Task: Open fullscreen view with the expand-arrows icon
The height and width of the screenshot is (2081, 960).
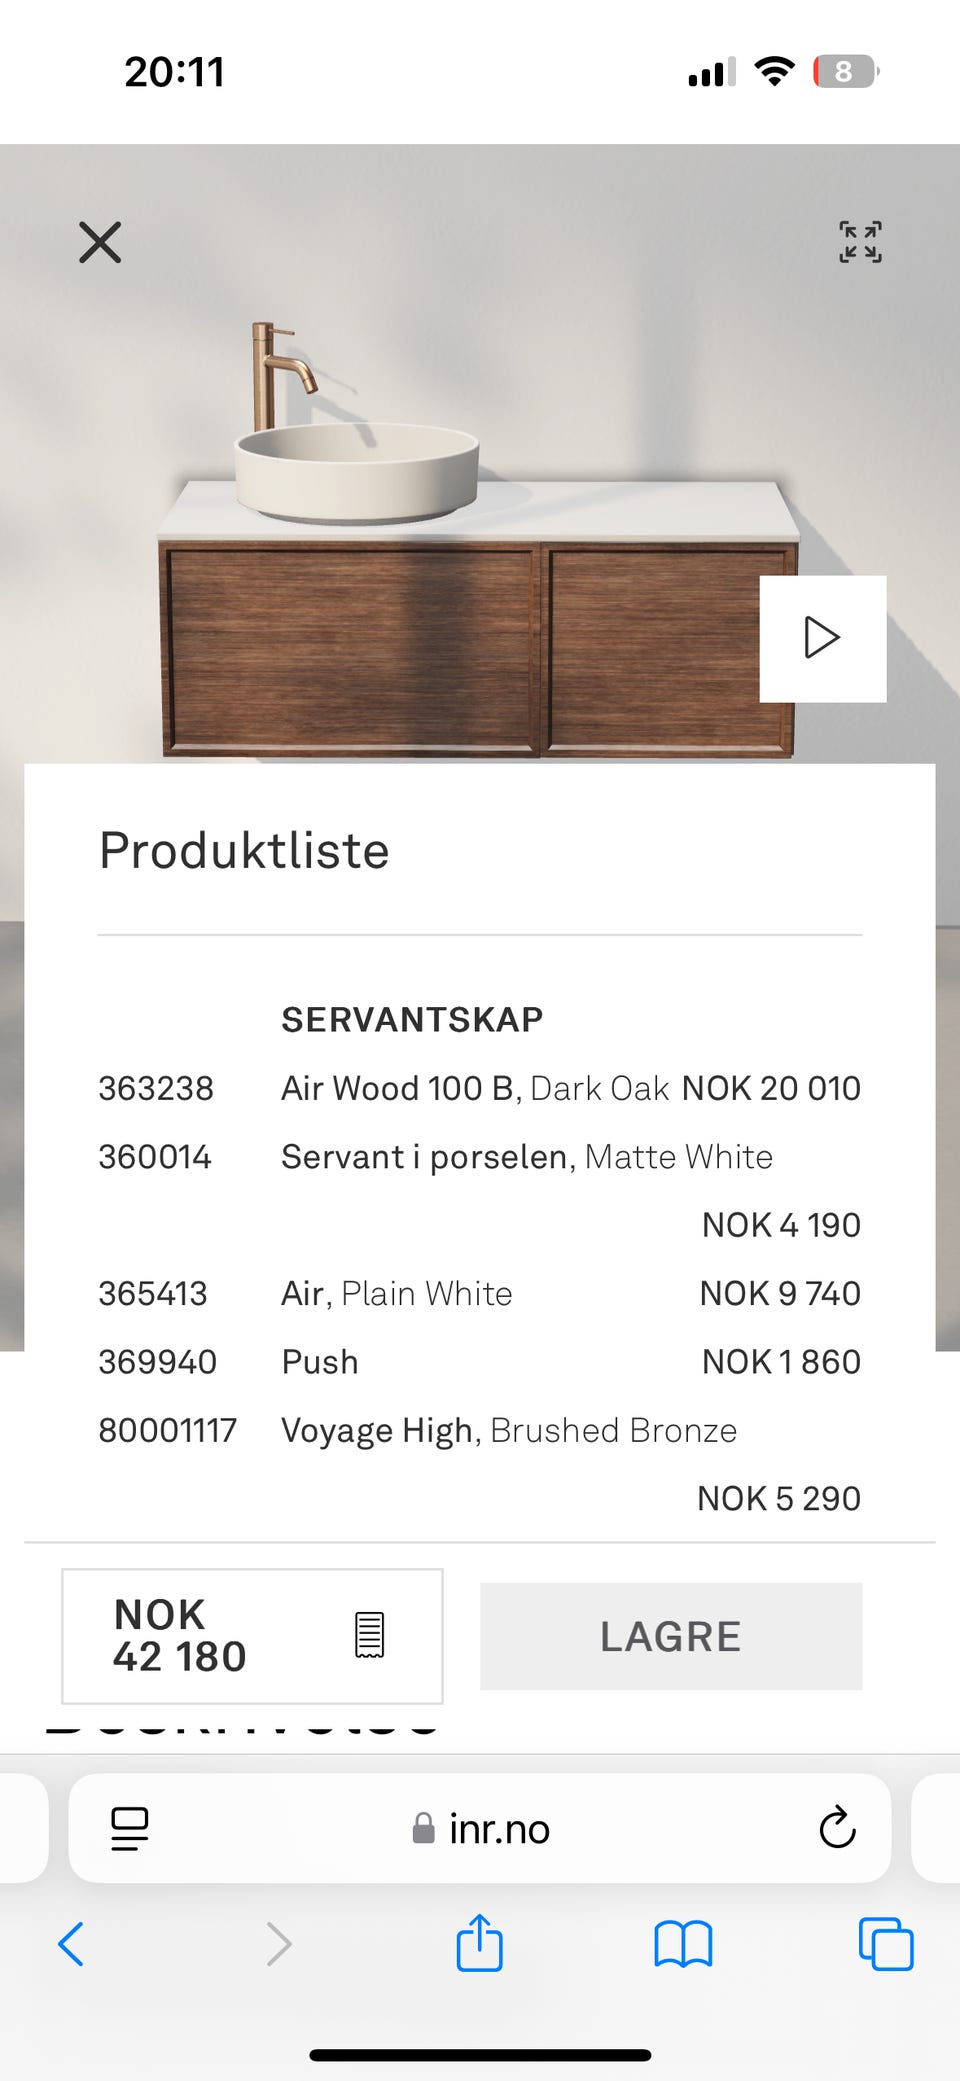Action: 860,242
